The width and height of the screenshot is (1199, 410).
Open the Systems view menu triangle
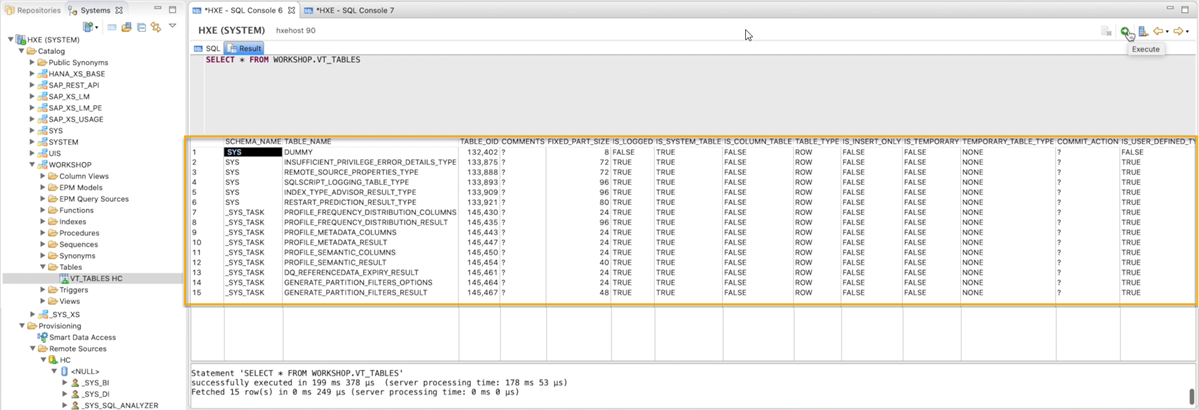pos(173,26)
